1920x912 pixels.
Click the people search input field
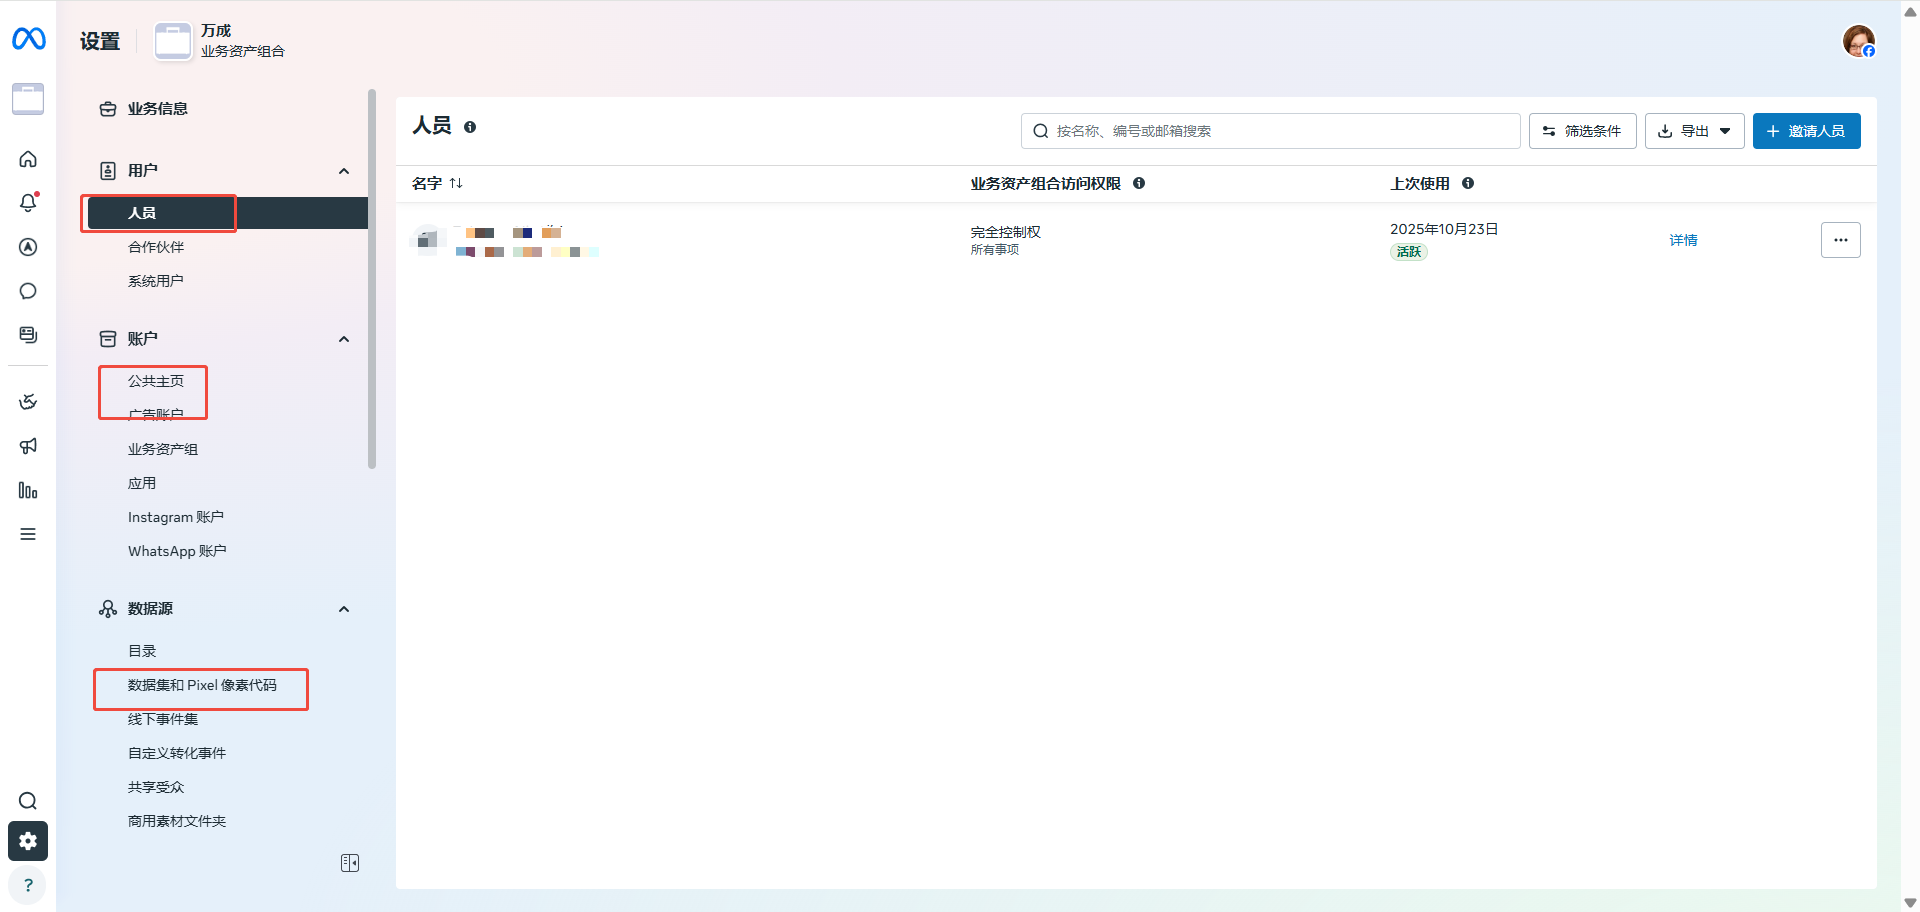pos(1280,131)
